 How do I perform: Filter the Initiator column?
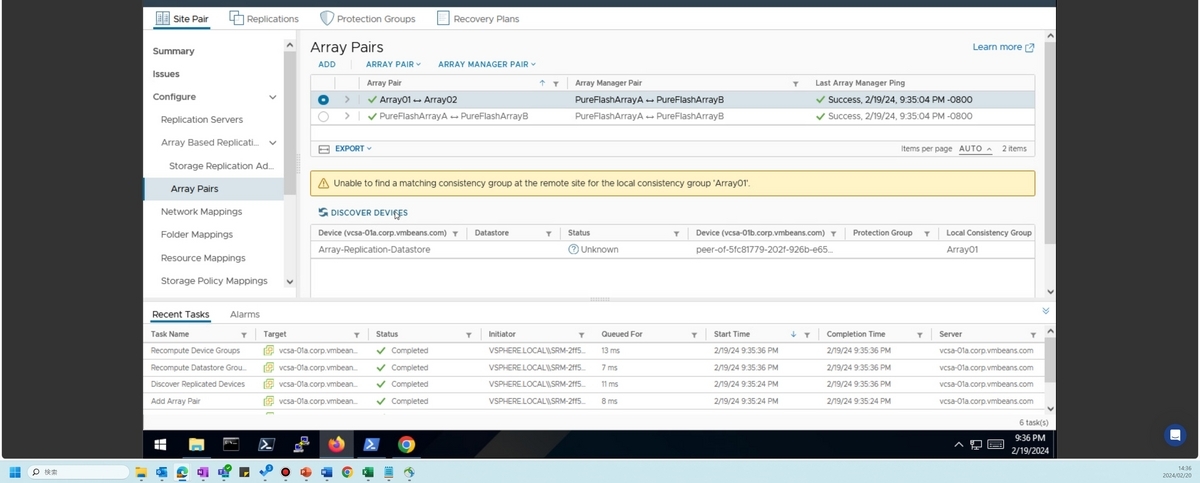point(582,335)
